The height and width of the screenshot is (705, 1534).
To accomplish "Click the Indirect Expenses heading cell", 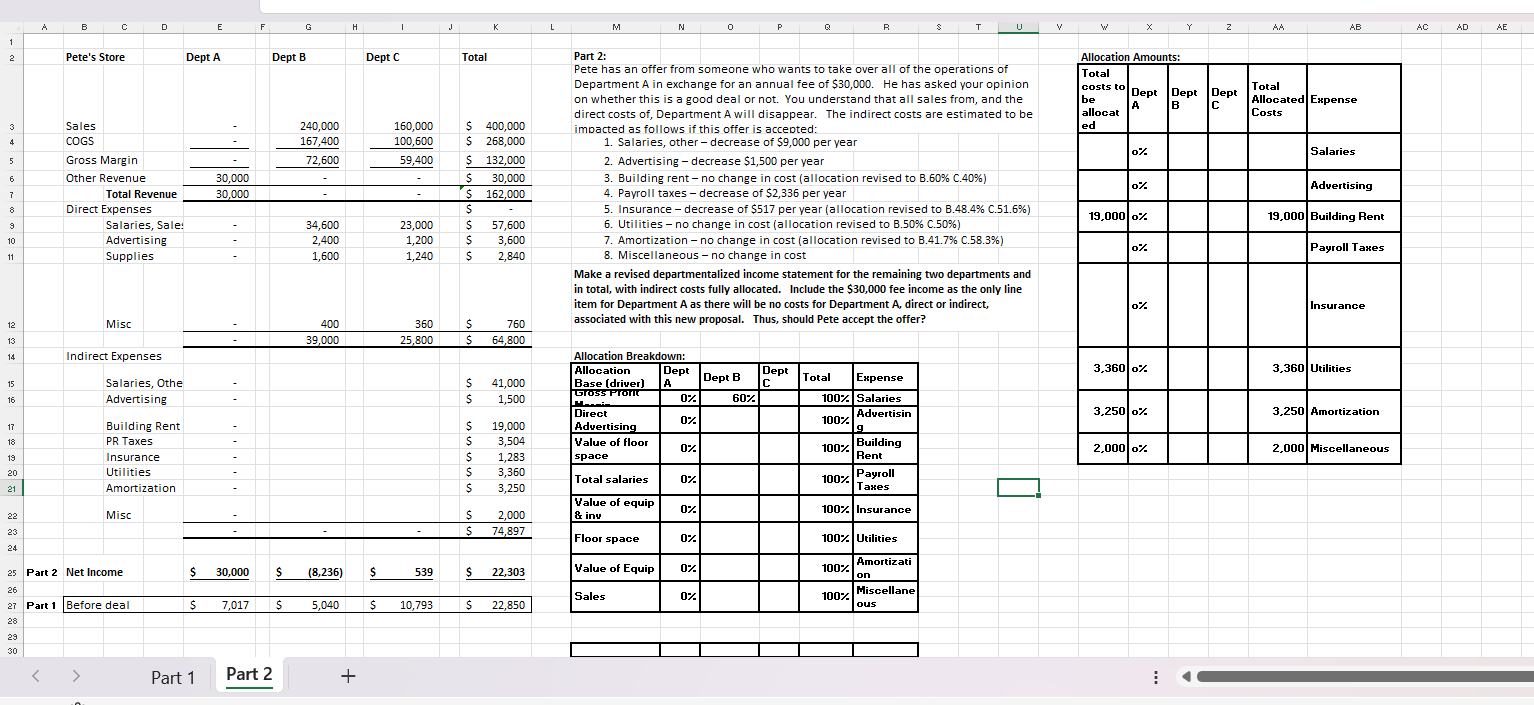I will (113, 355).
